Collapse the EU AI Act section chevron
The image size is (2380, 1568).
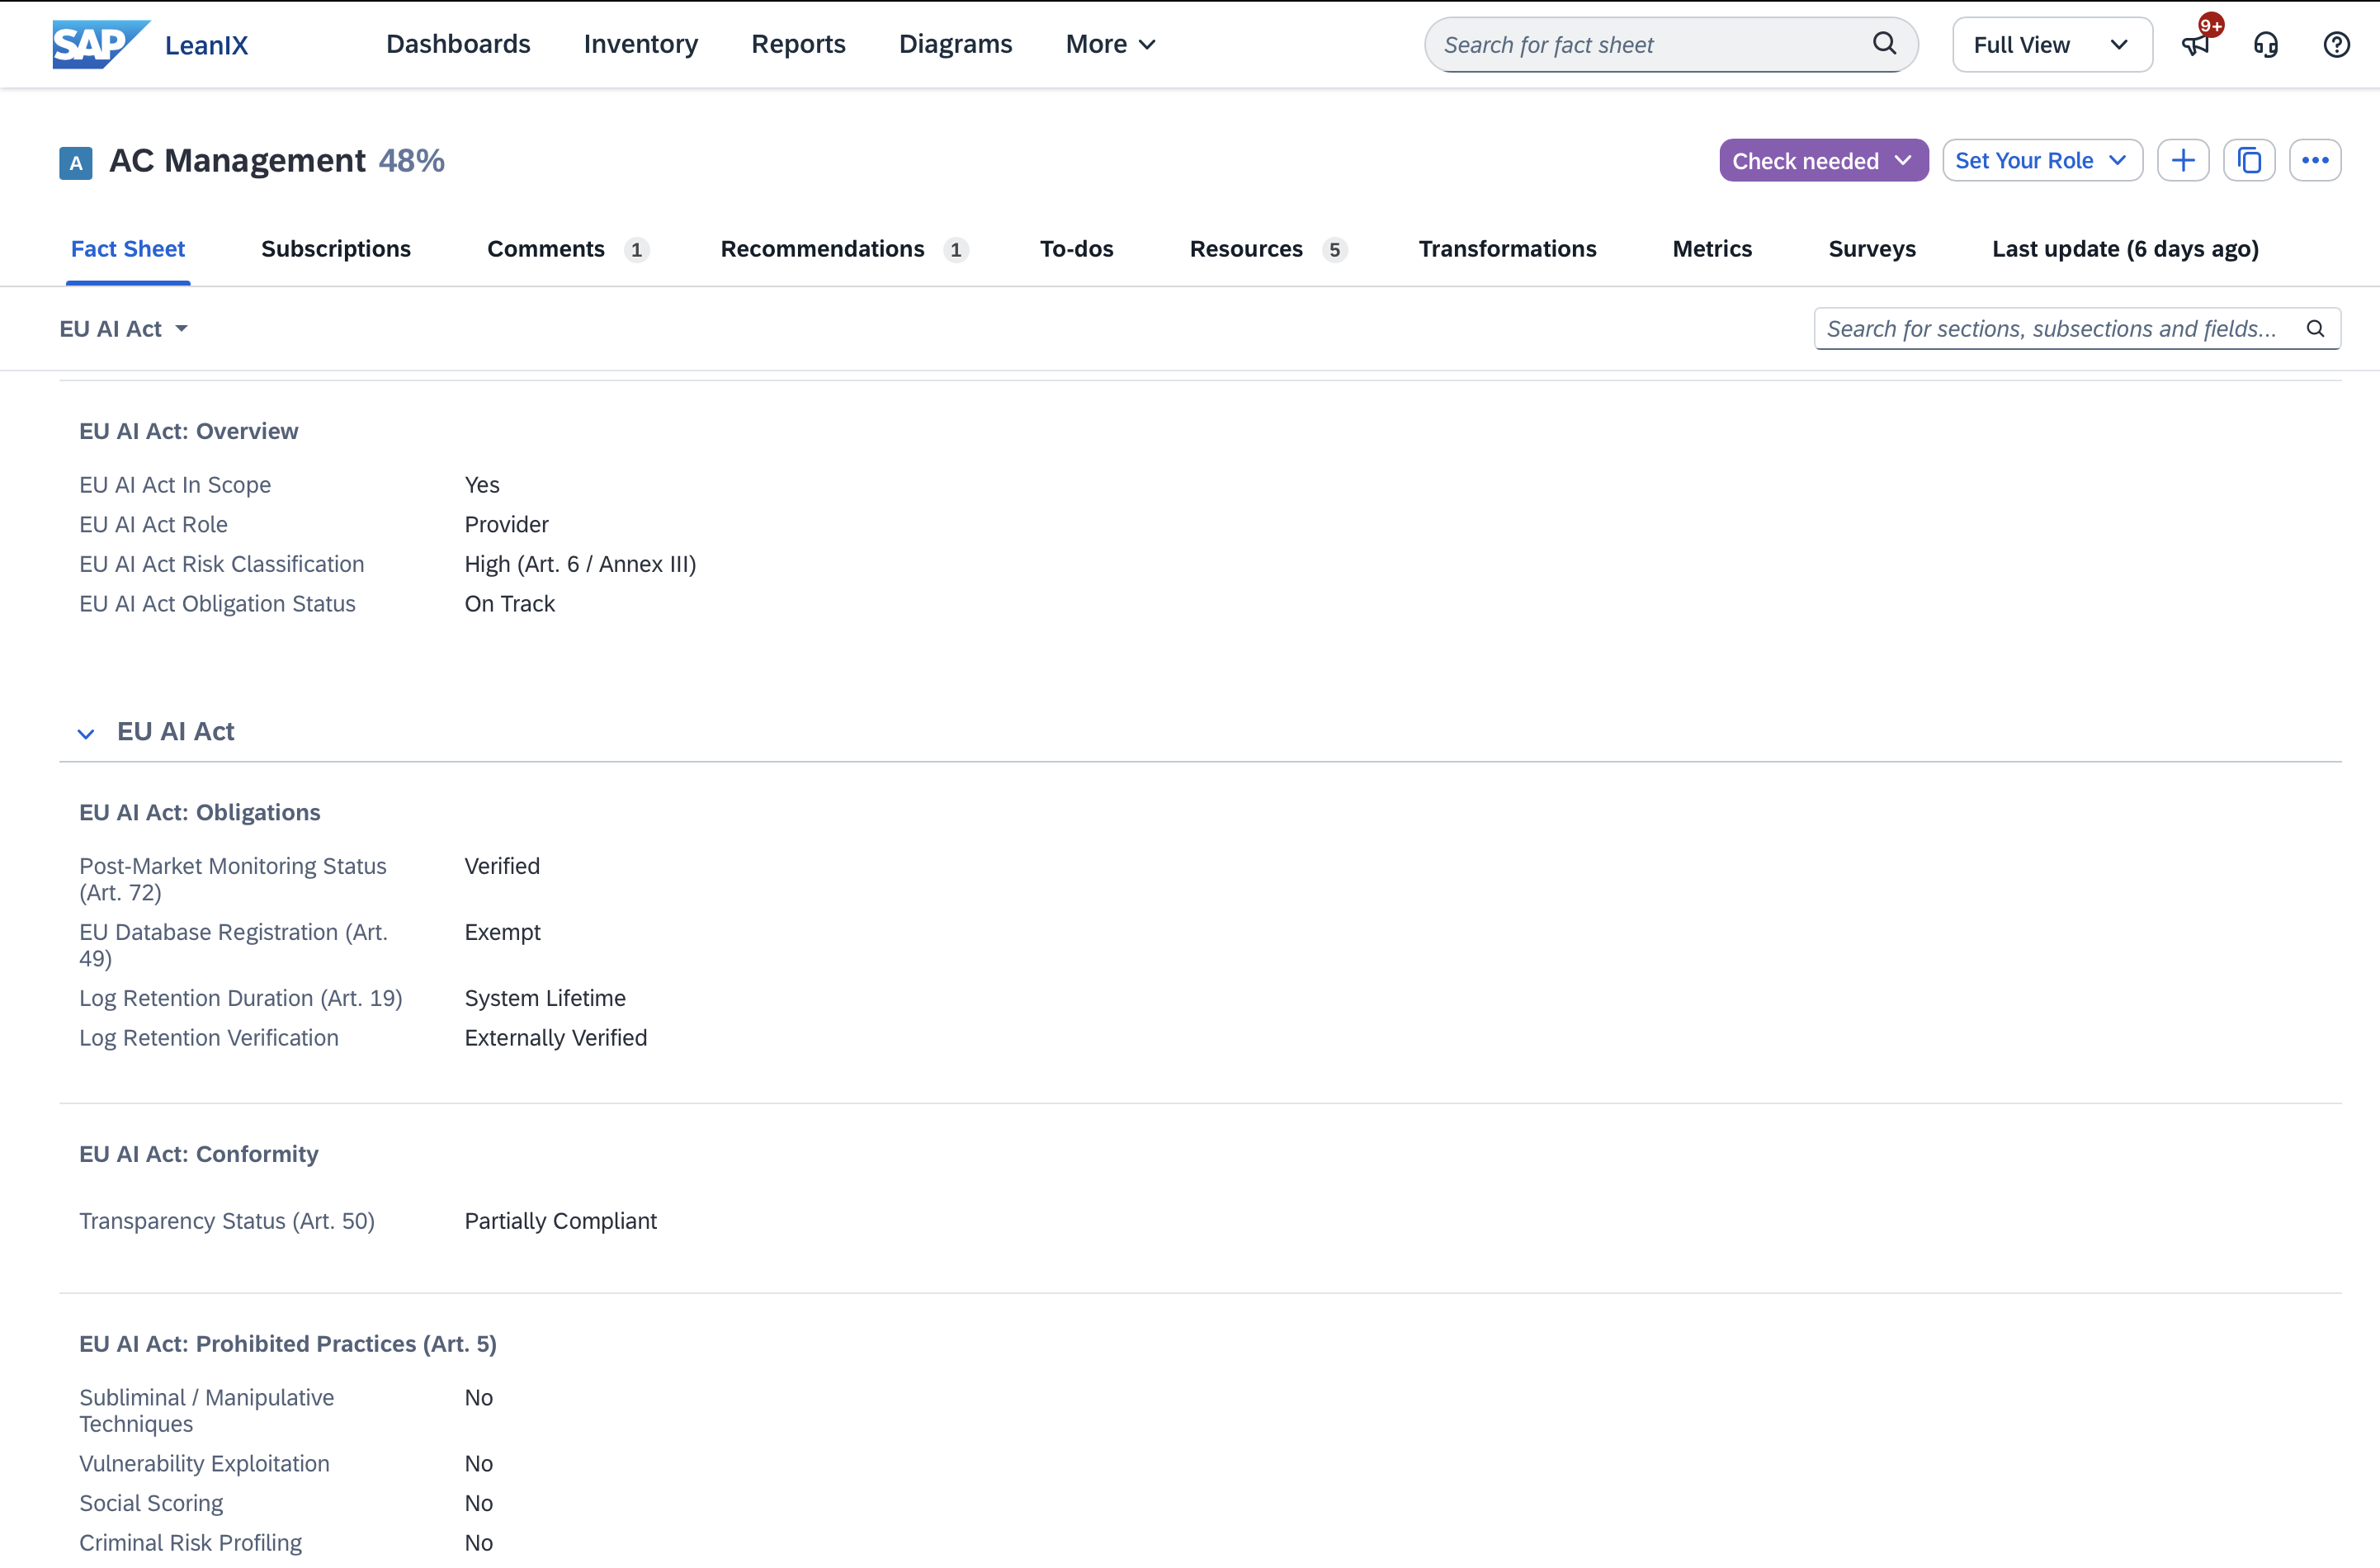click(86, 734)
